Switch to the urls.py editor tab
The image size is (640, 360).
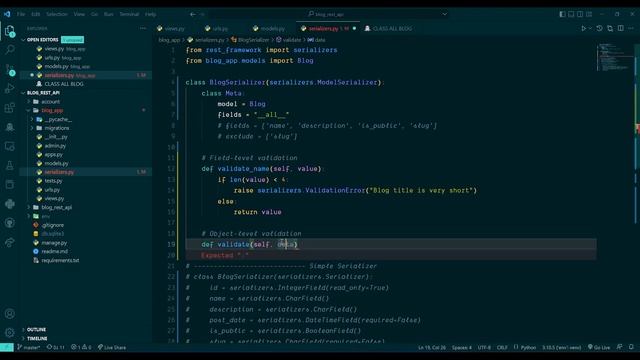click(x=220, y=29)
